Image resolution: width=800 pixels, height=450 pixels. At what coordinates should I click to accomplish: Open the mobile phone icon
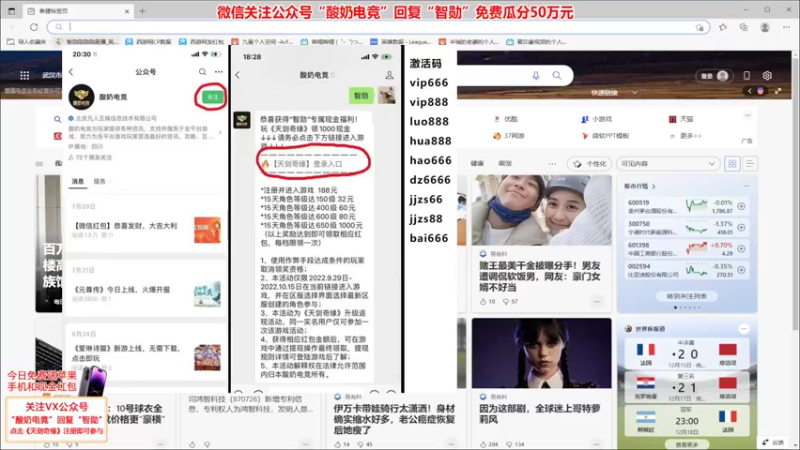point(746,76)
